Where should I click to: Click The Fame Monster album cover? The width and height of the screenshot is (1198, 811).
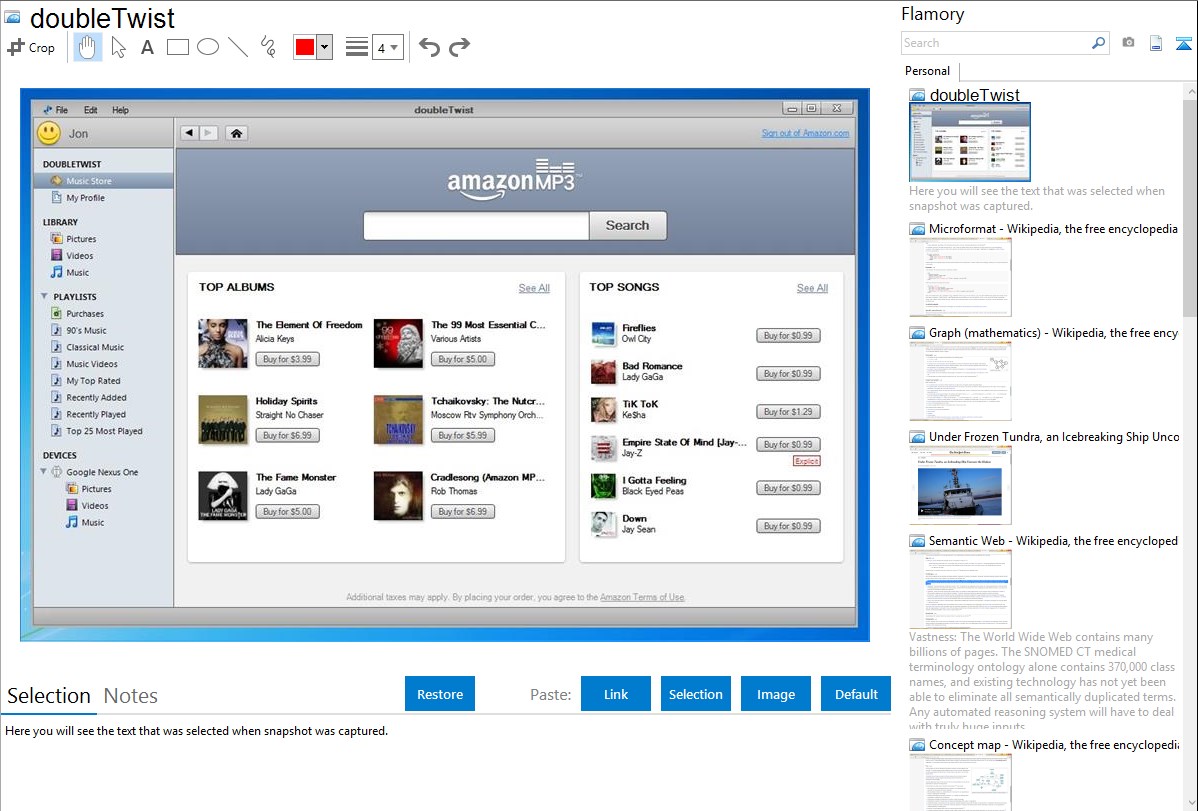click(223, 495)
